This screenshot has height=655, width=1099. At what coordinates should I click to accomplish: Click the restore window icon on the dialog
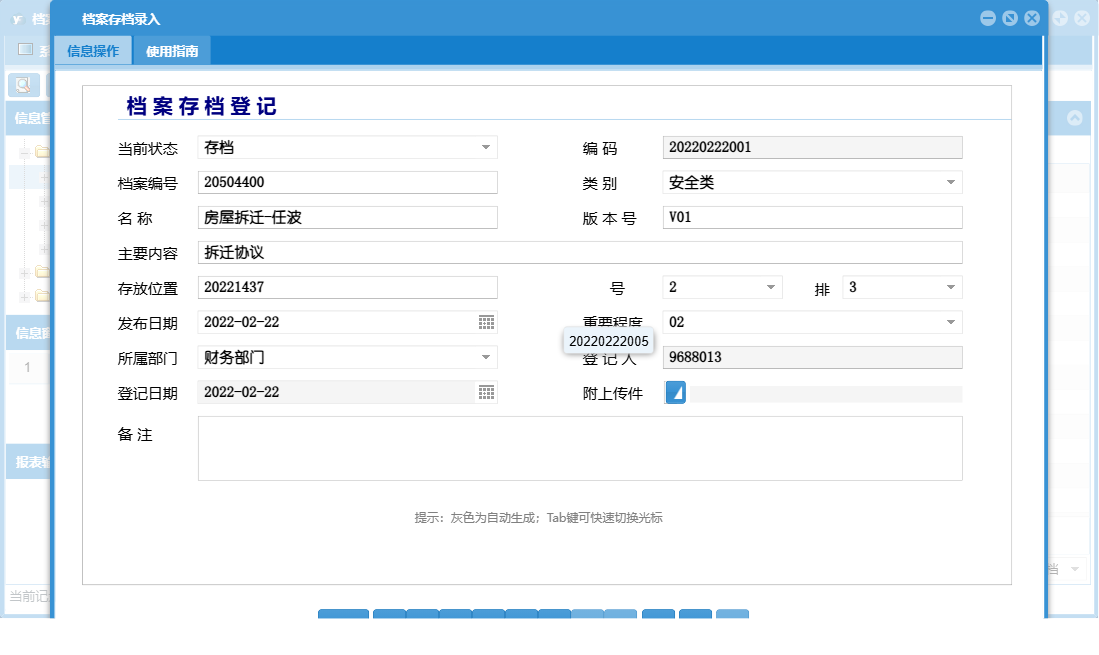coord(1011,17)
